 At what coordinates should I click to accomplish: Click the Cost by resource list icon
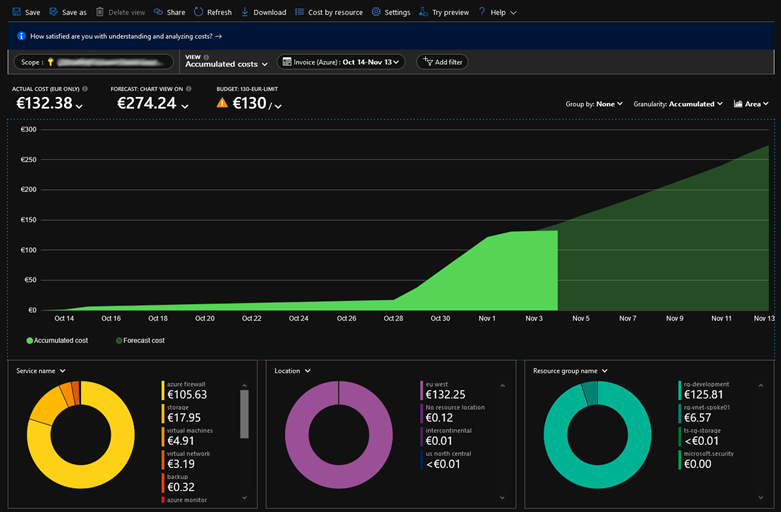pos(299,12)
